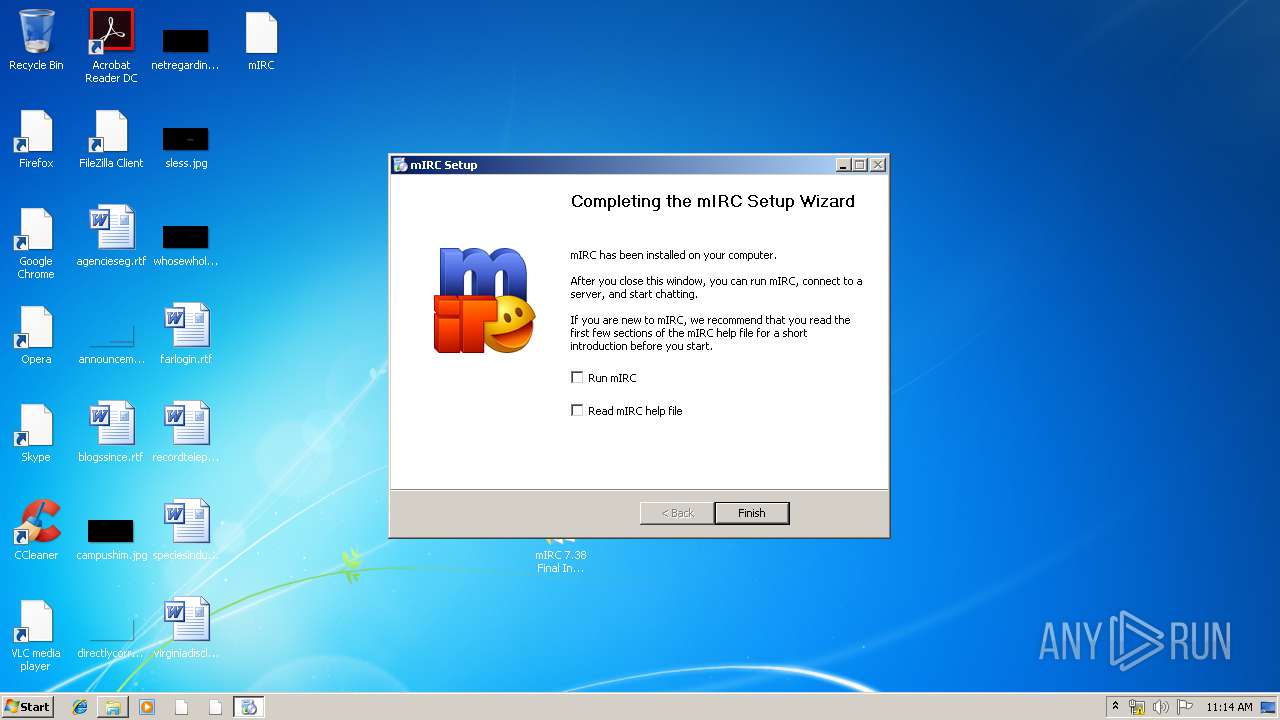
Task: Select the farlogin.rtf desktop file
Action: point(186,334)
